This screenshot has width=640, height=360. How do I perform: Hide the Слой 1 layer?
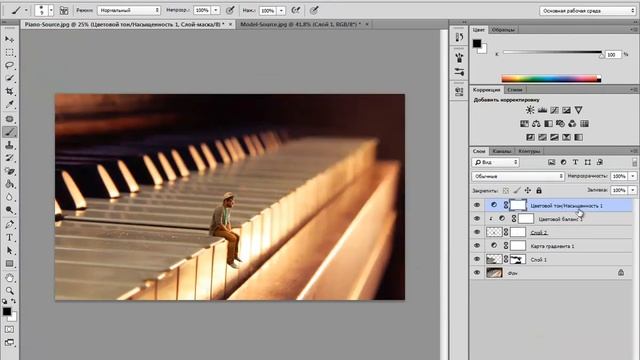pyautogui.click(x=477, y=259)
